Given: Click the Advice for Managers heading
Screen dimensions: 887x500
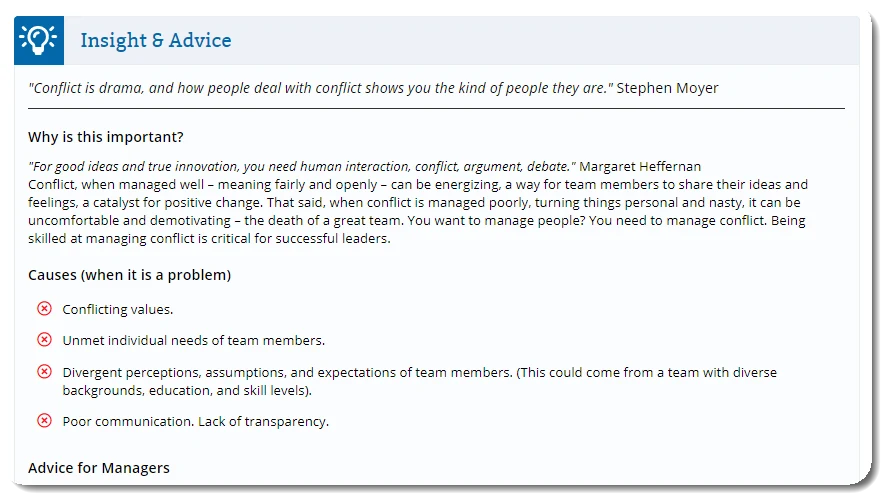Looking at the screenshot, I should pos(99,468).
